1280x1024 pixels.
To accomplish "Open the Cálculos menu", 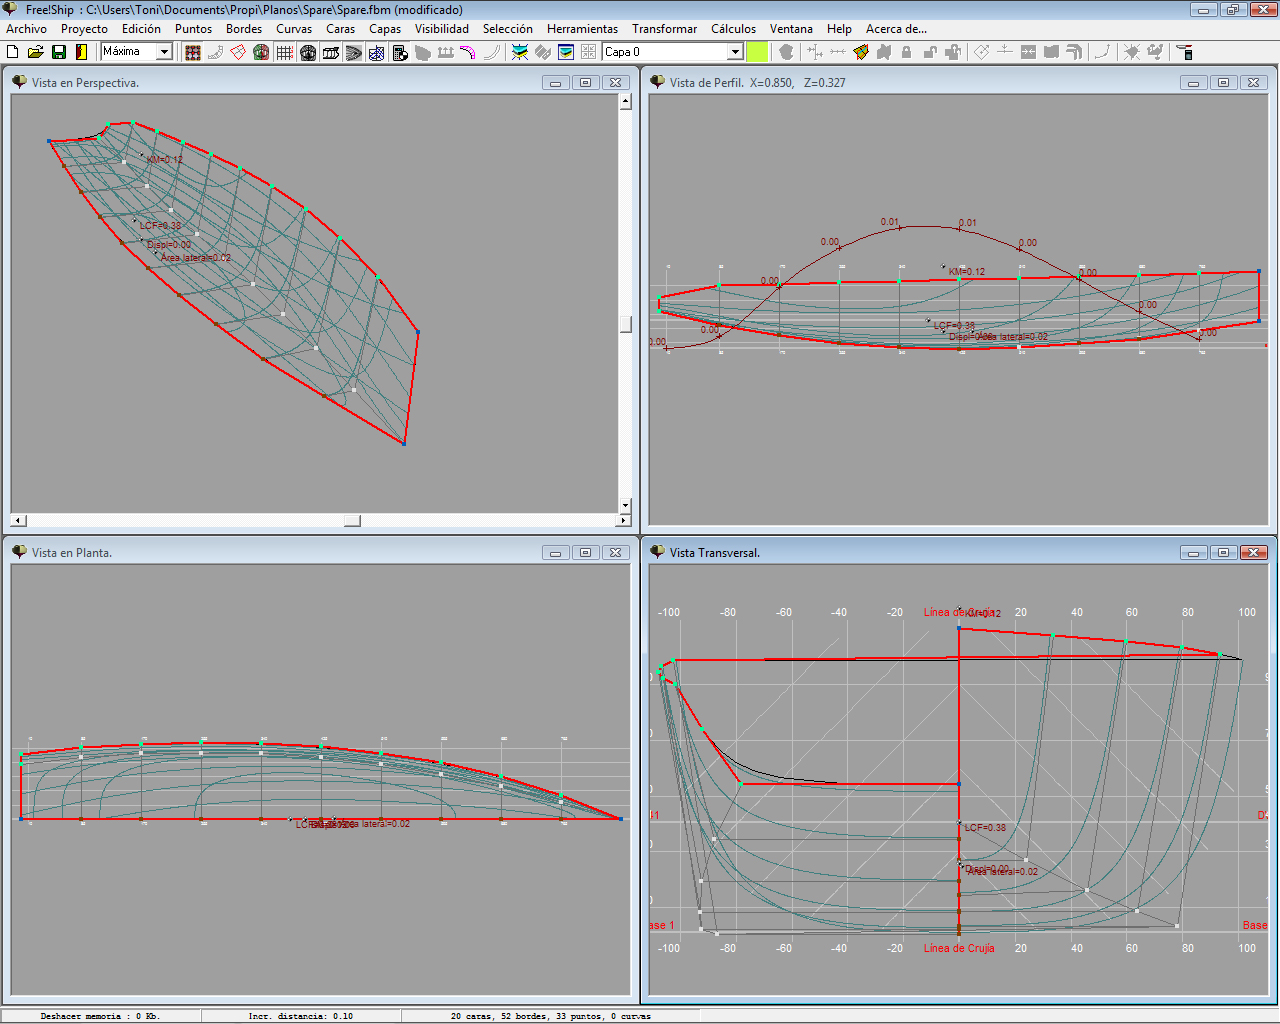I will coord(733,29).
